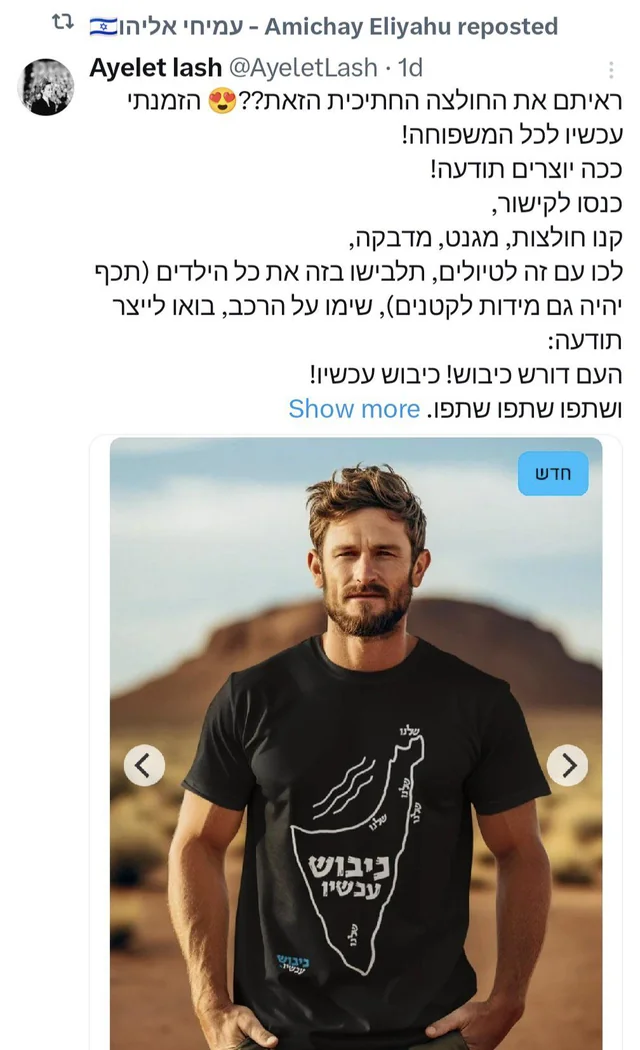Screen dimensions: 640x1050
Task: Advance to next image with right chevron
Action: pyautogui.click(x=568, y=765)
